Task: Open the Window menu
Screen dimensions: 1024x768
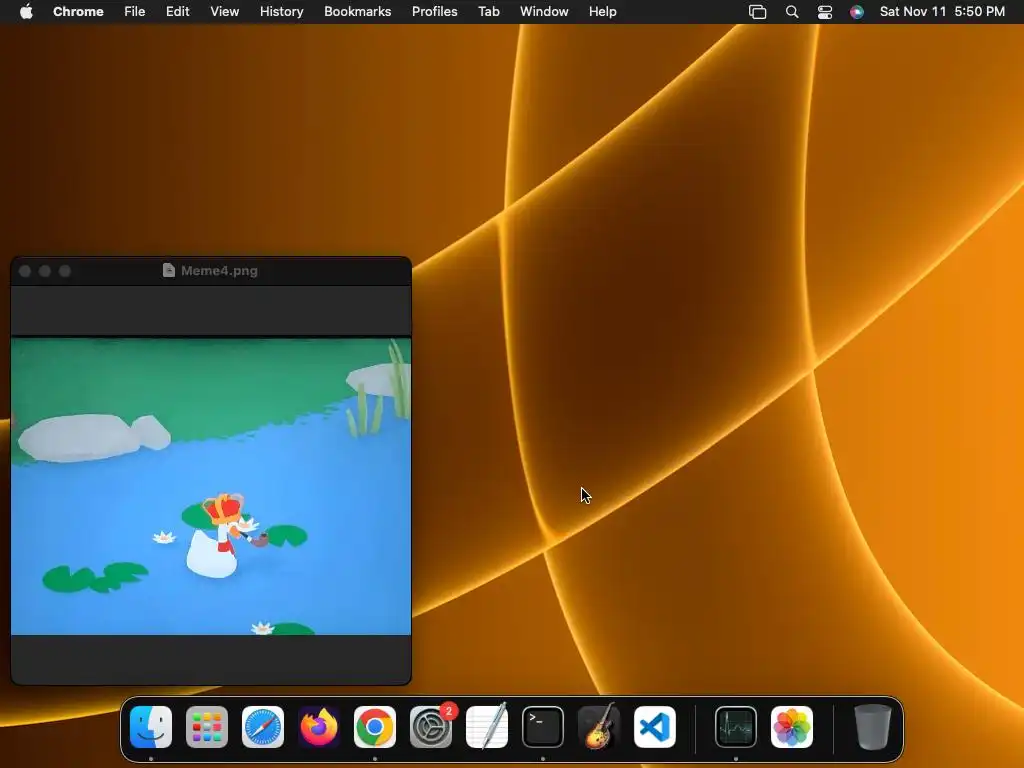Action: click(544, 12)
